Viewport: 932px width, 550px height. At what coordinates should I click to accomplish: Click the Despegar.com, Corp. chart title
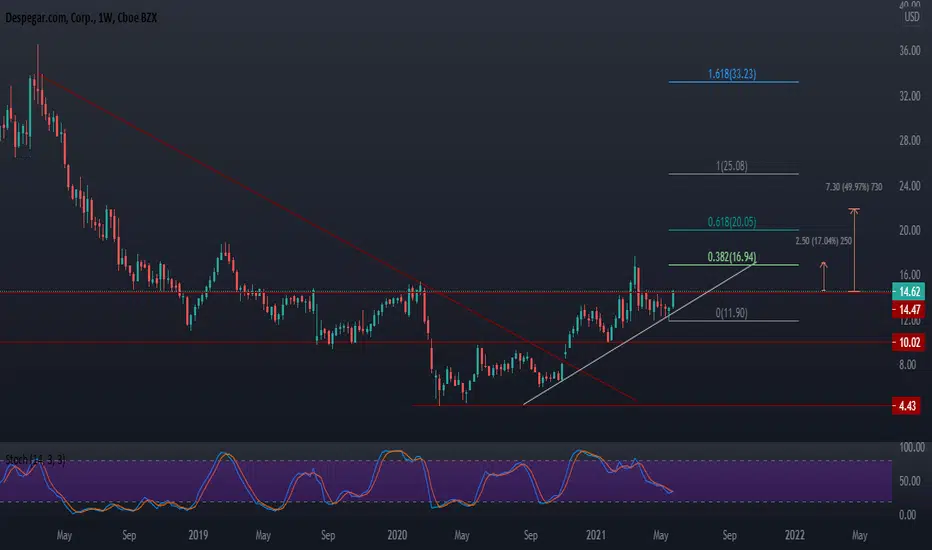click(x=81, y=18)
